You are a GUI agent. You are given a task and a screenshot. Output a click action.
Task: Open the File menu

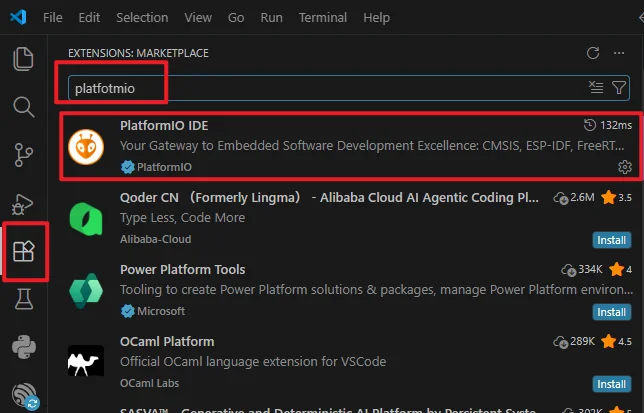(53, 18)
